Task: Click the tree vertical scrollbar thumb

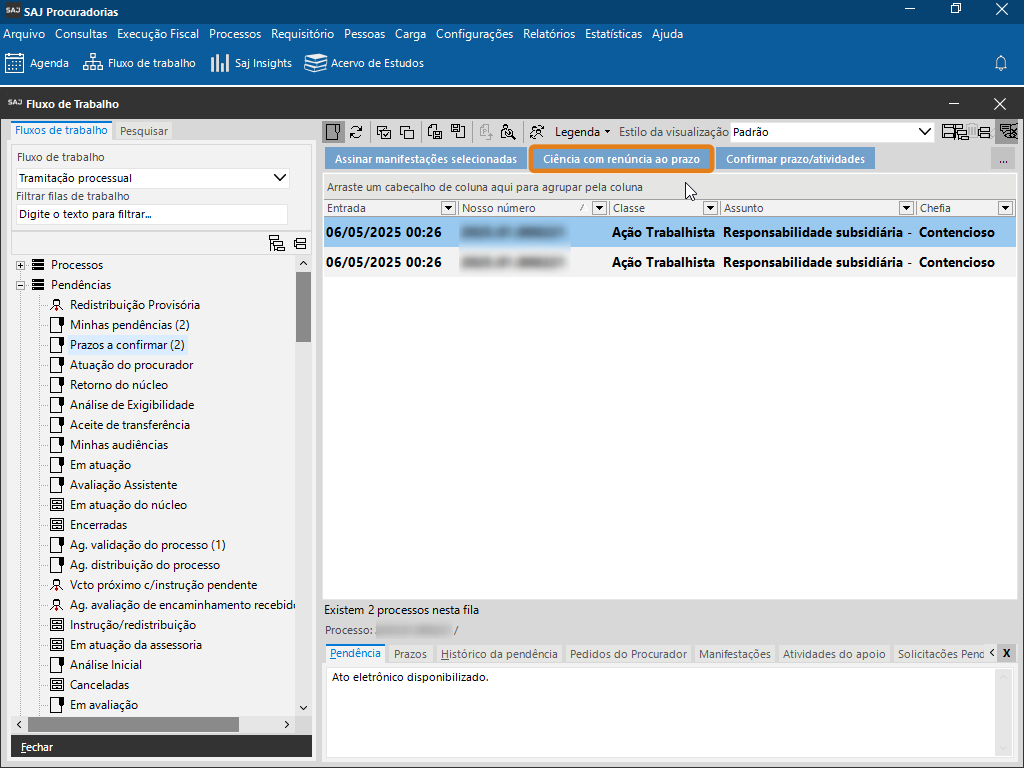Action: coord(303,307)
